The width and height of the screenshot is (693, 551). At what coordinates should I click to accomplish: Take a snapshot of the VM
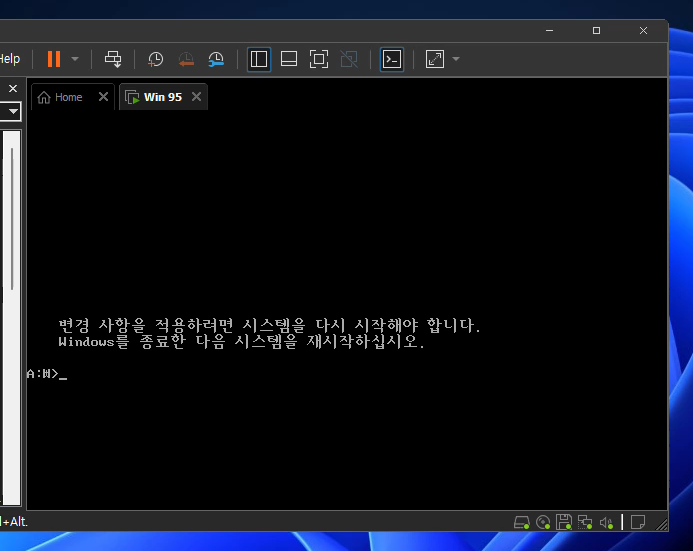[x=155, y=59]
